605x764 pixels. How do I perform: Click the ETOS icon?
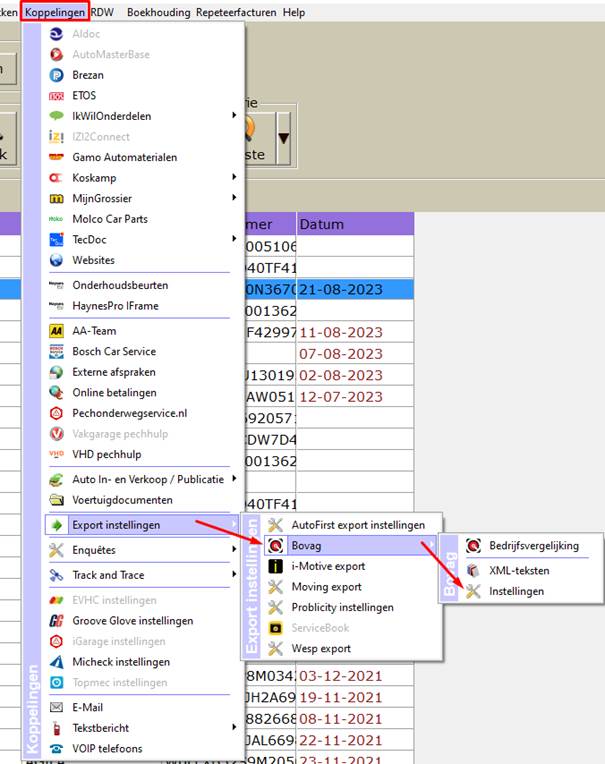[57, 96]
